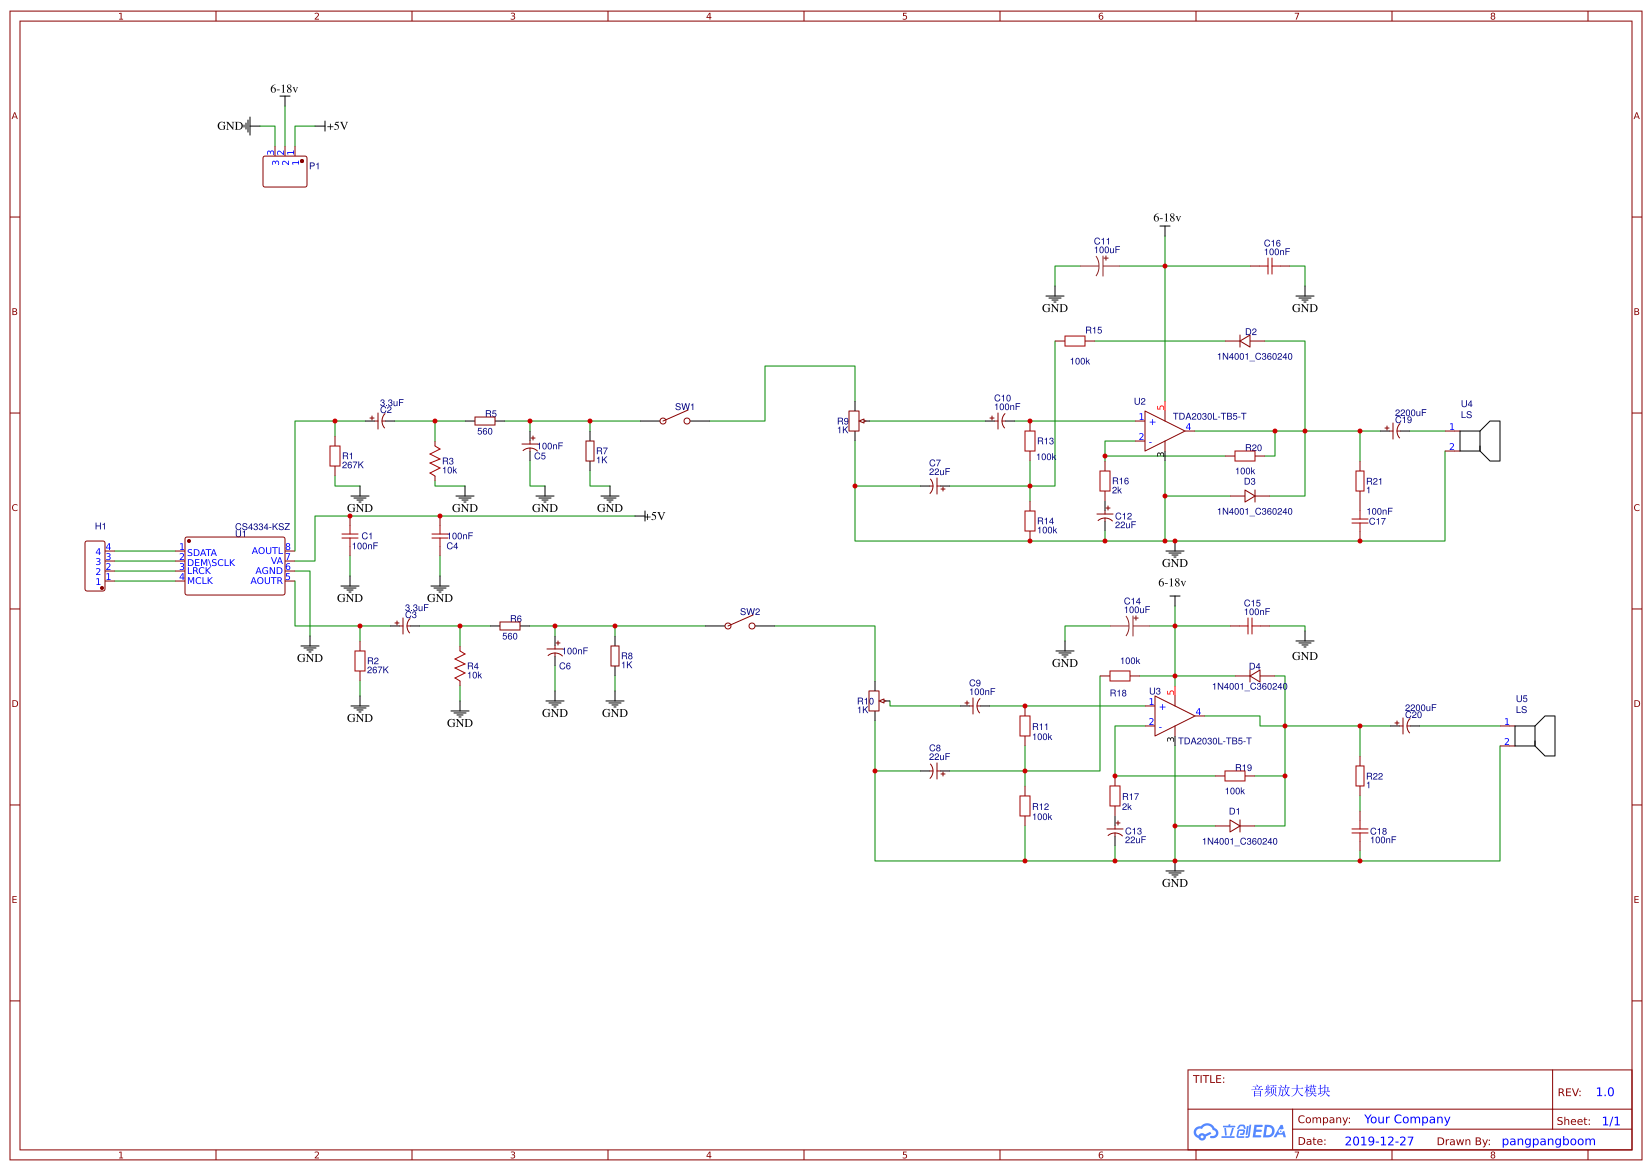The width and height of the screenshot is (1652, 1170).
Task: Select resistor R17 2k symbol
Action: (x=1115, y=796)
